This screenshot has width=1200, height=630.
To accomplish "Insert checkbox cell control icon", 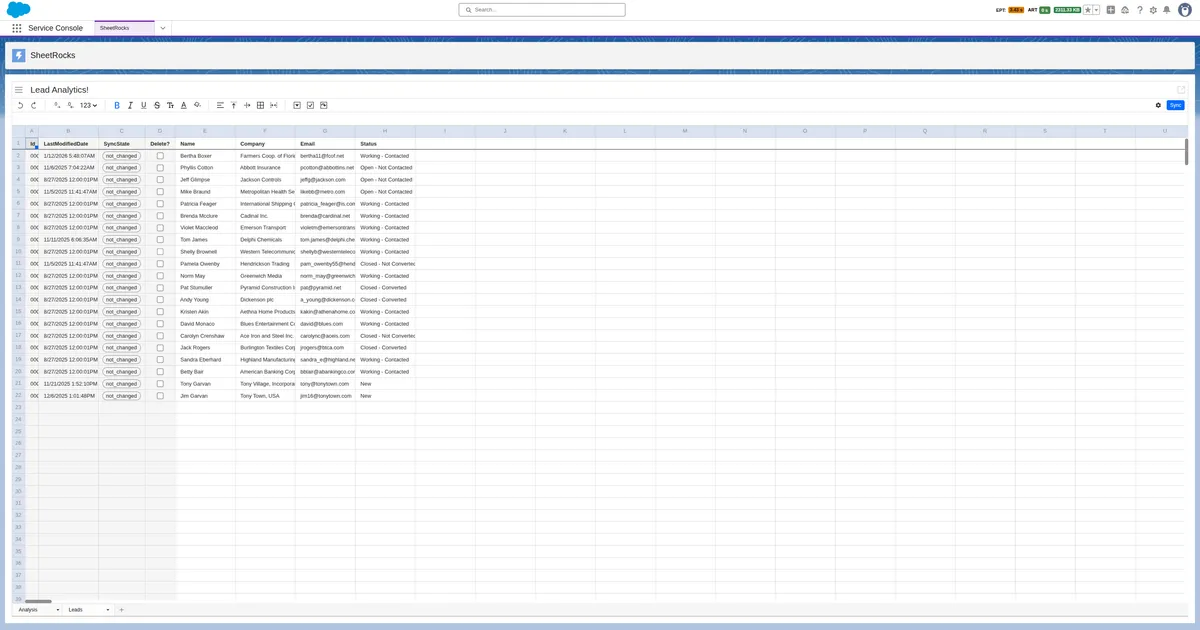I will [310, 105].
